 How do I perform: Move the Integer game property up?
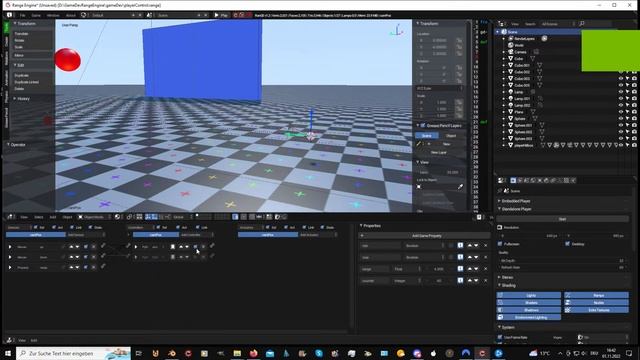[x=470, y=280]
